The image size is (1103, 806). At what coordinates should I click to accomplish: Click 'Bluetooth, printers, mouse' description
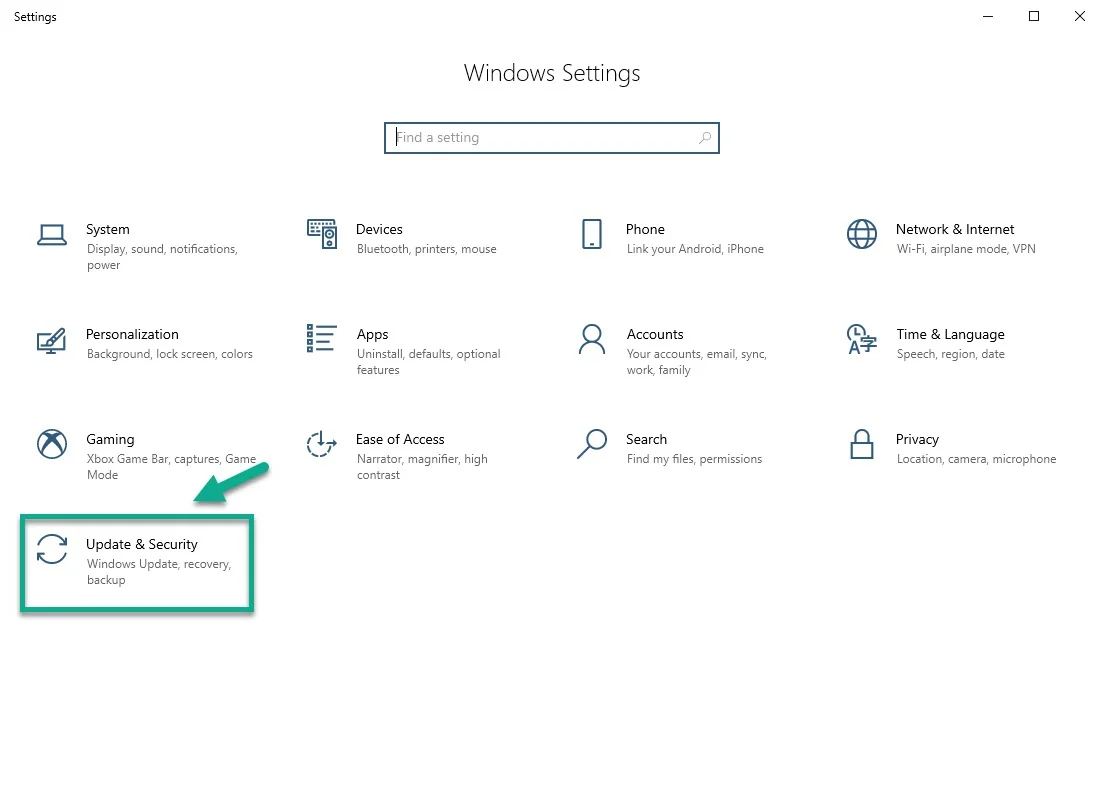426,249
